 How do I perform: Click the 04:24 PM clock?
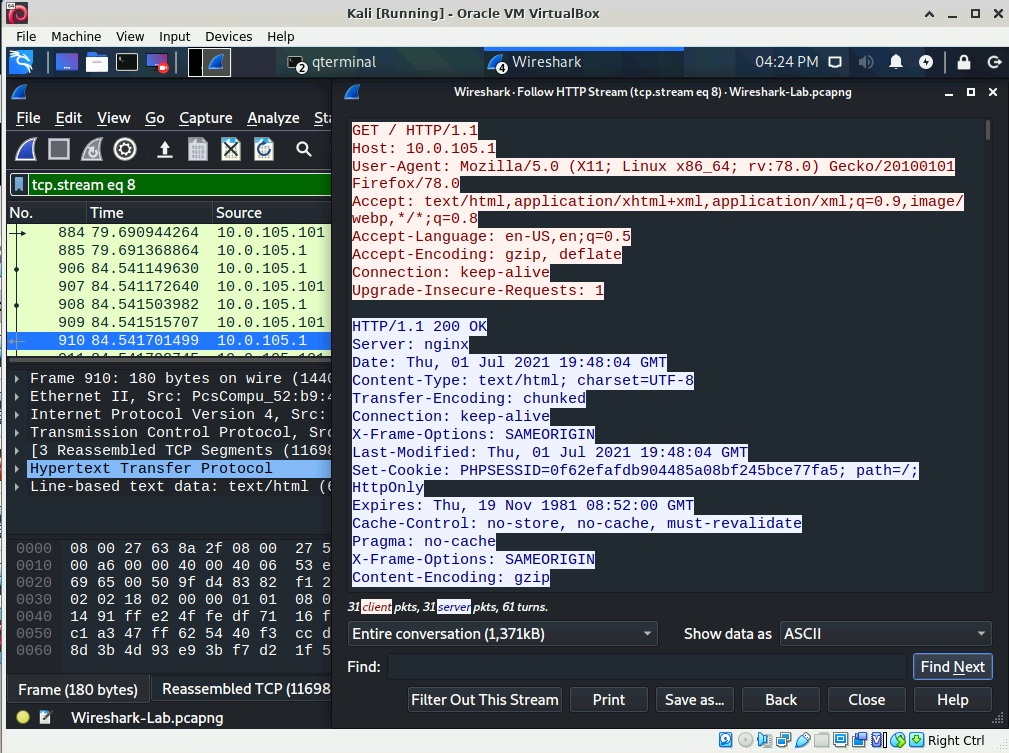pos(786,62)
